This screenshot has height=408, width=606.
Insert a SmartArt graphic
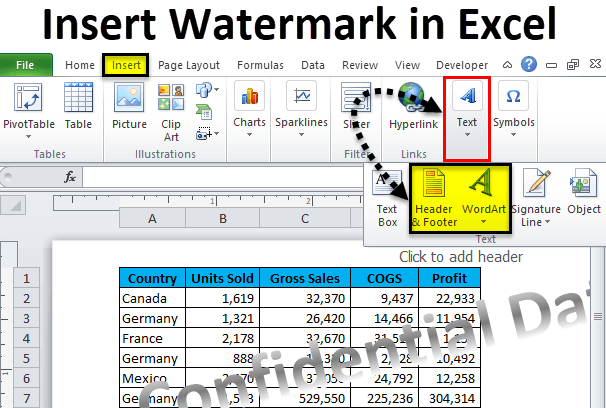pyautogui.click(x=204, y=112)
